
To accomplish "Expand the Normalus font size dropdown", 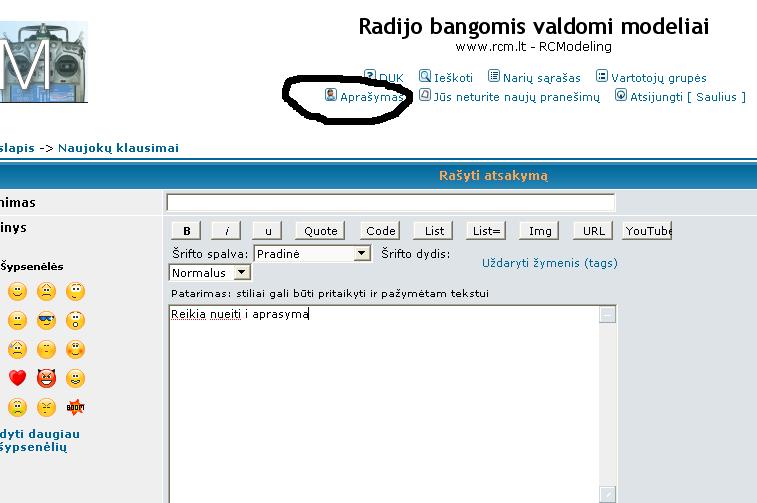I will 241,272.
